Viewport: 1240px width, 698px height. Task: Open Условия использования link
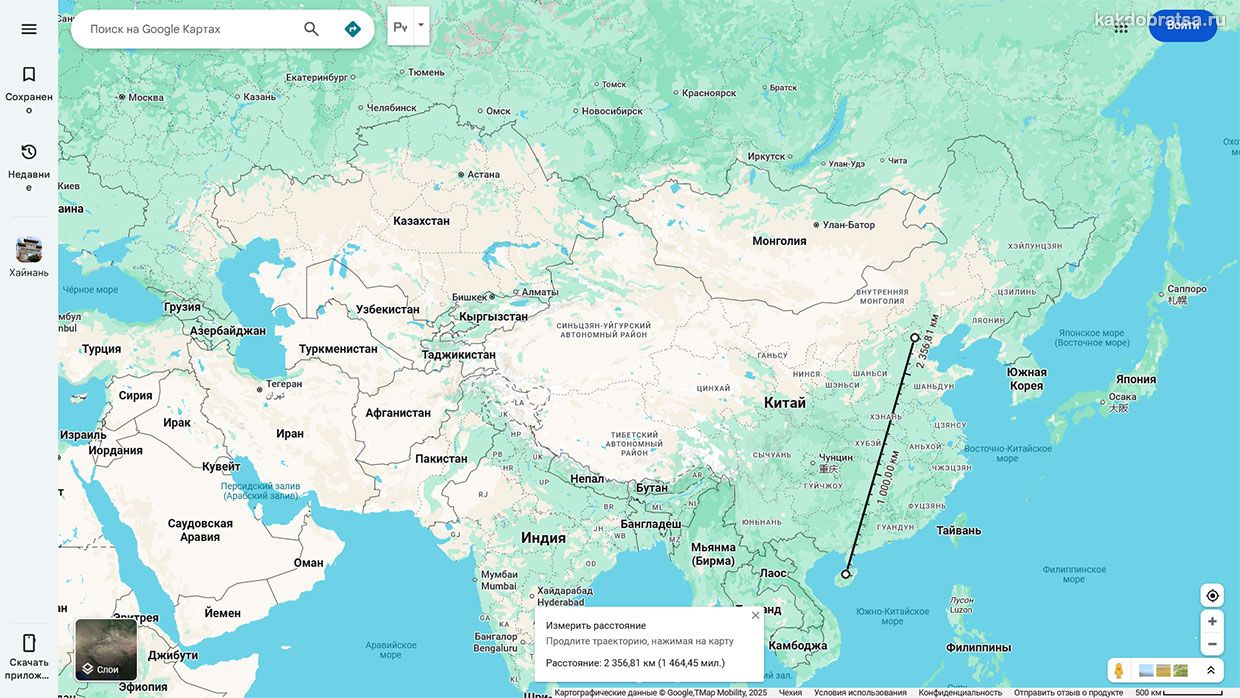coord(860,692)
